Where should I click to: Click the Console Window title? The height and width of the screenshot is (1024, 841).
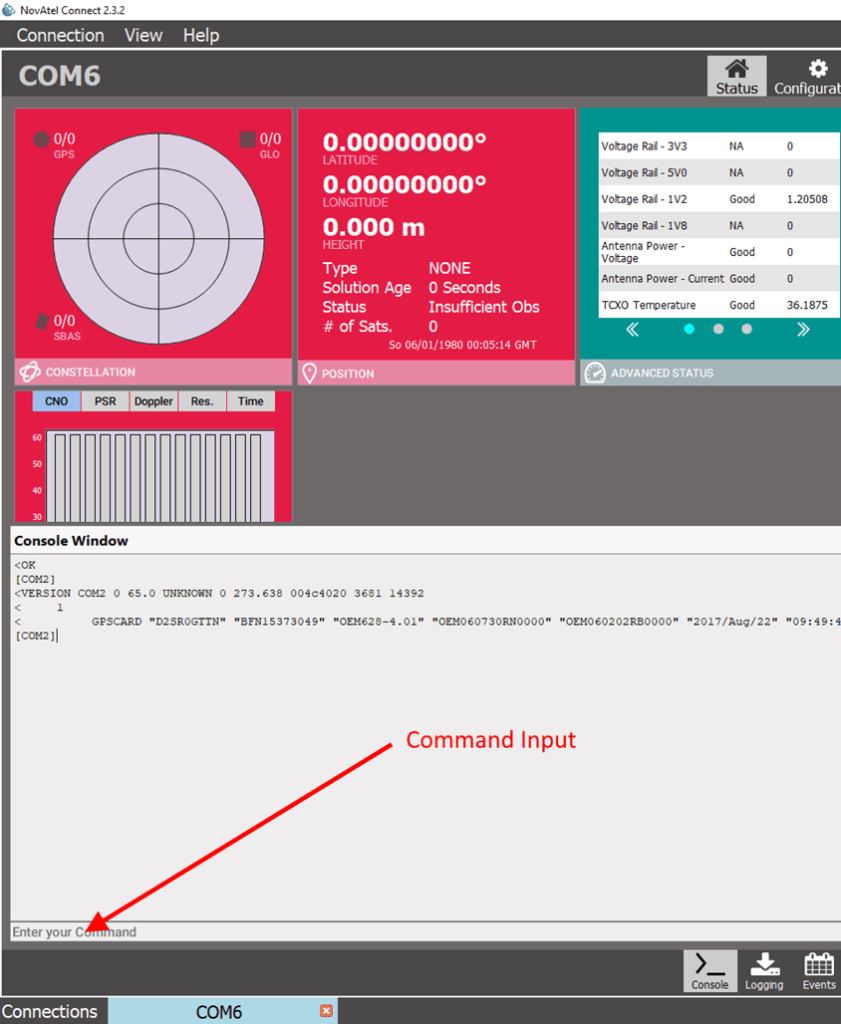(71, 541)
